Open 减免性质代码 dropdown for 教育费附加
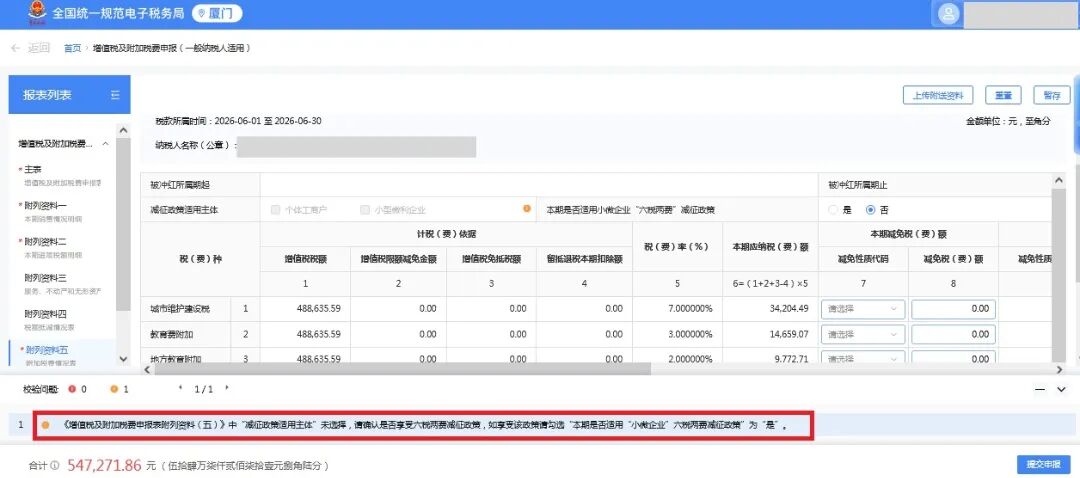Viewport: 1080px width, 478px height. click(862, 335)
